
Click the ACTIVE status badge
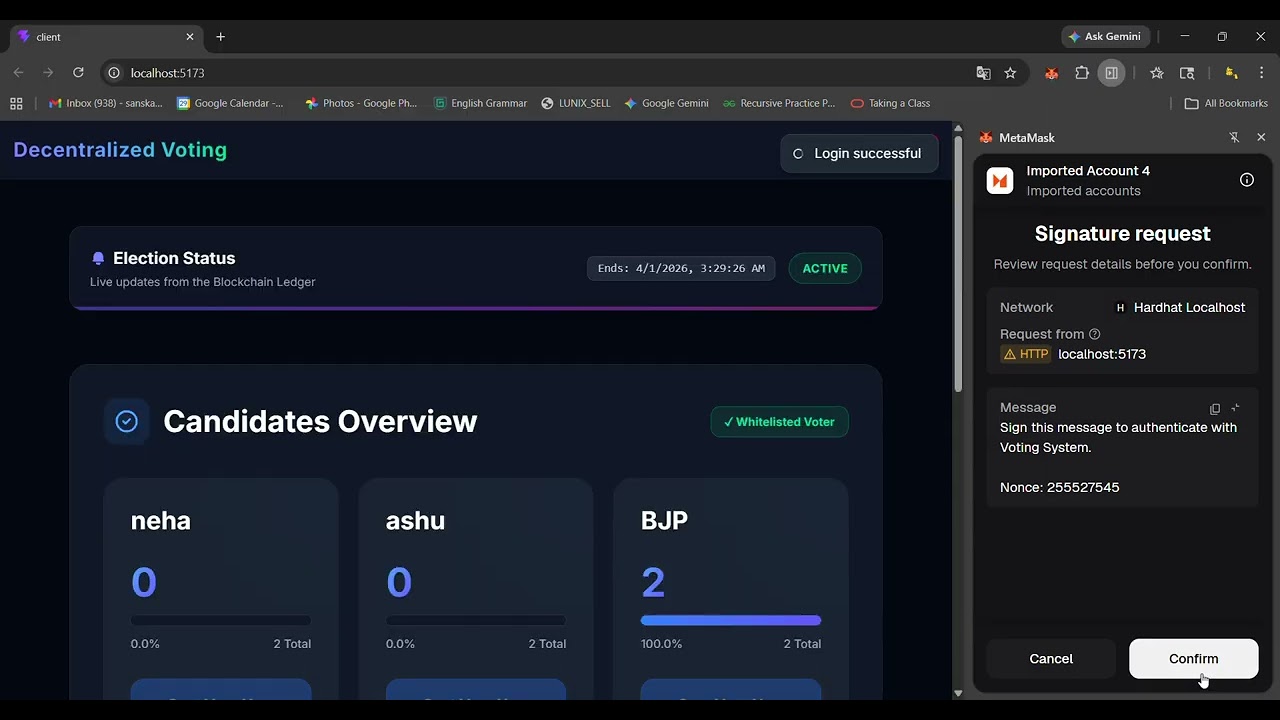[x=825, y=268]
